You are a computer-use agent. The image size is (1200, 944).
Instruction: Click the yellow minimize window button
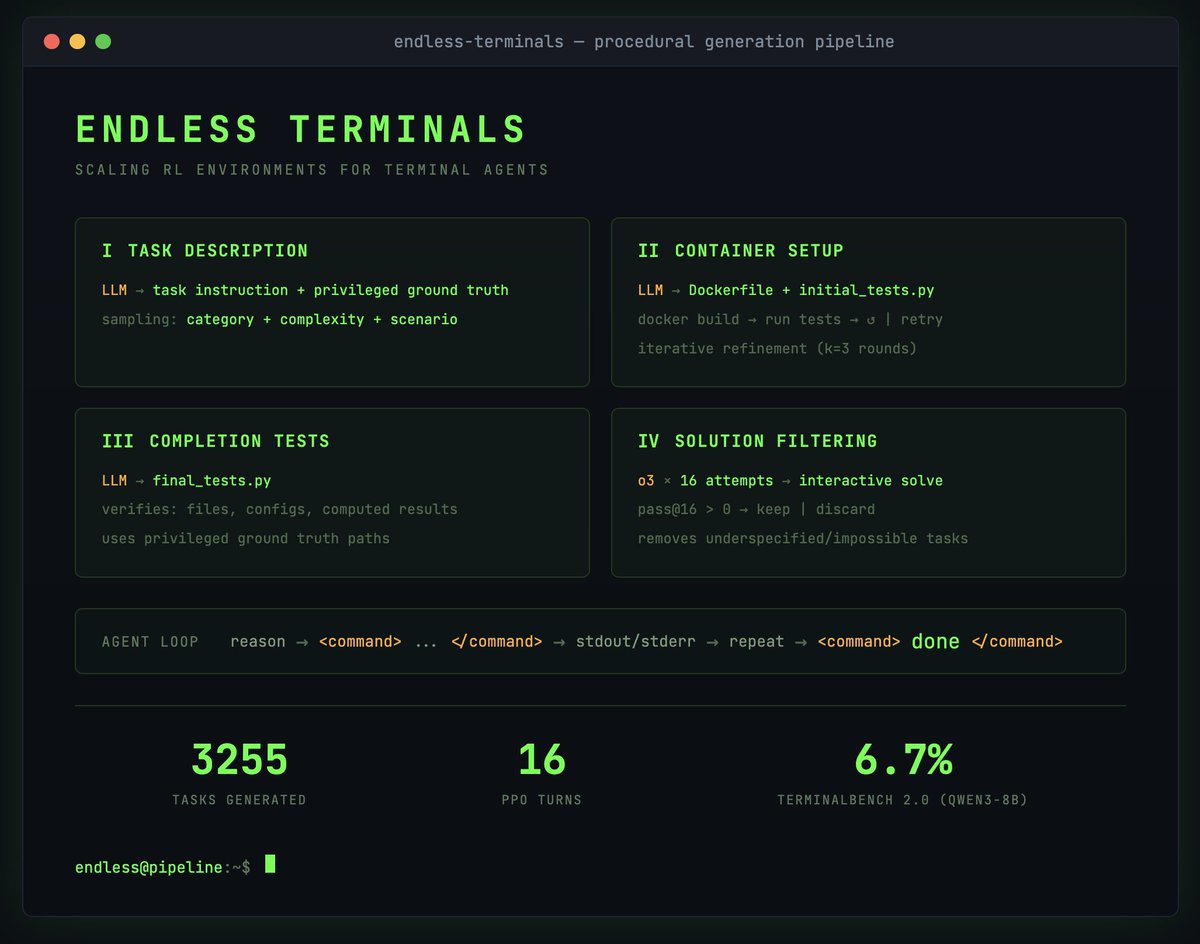click(77, 41)
